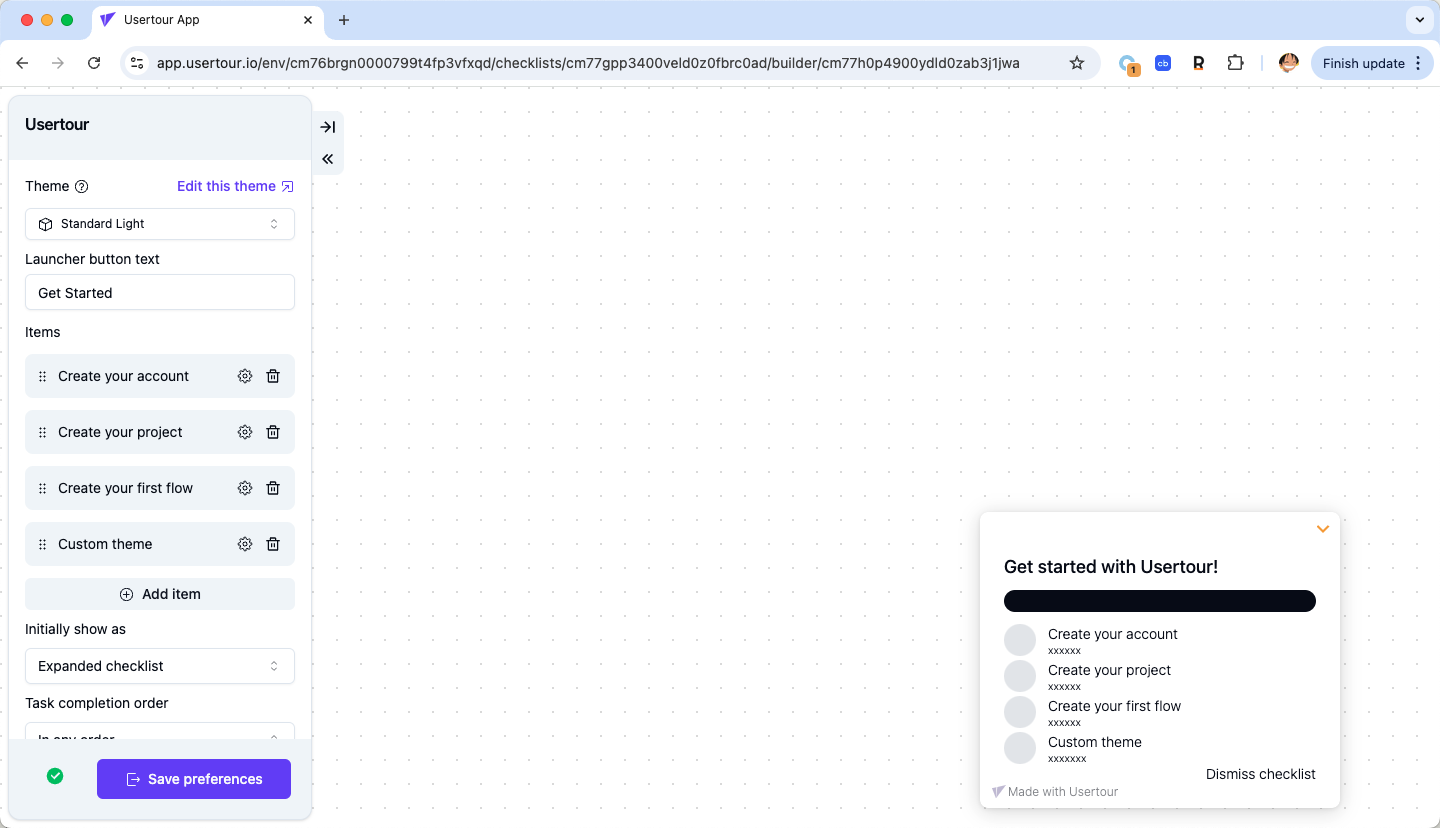The width and height of the screenshot is (1440, 828).
Task: Click Finish update button
Action: tap(1372, 63)
